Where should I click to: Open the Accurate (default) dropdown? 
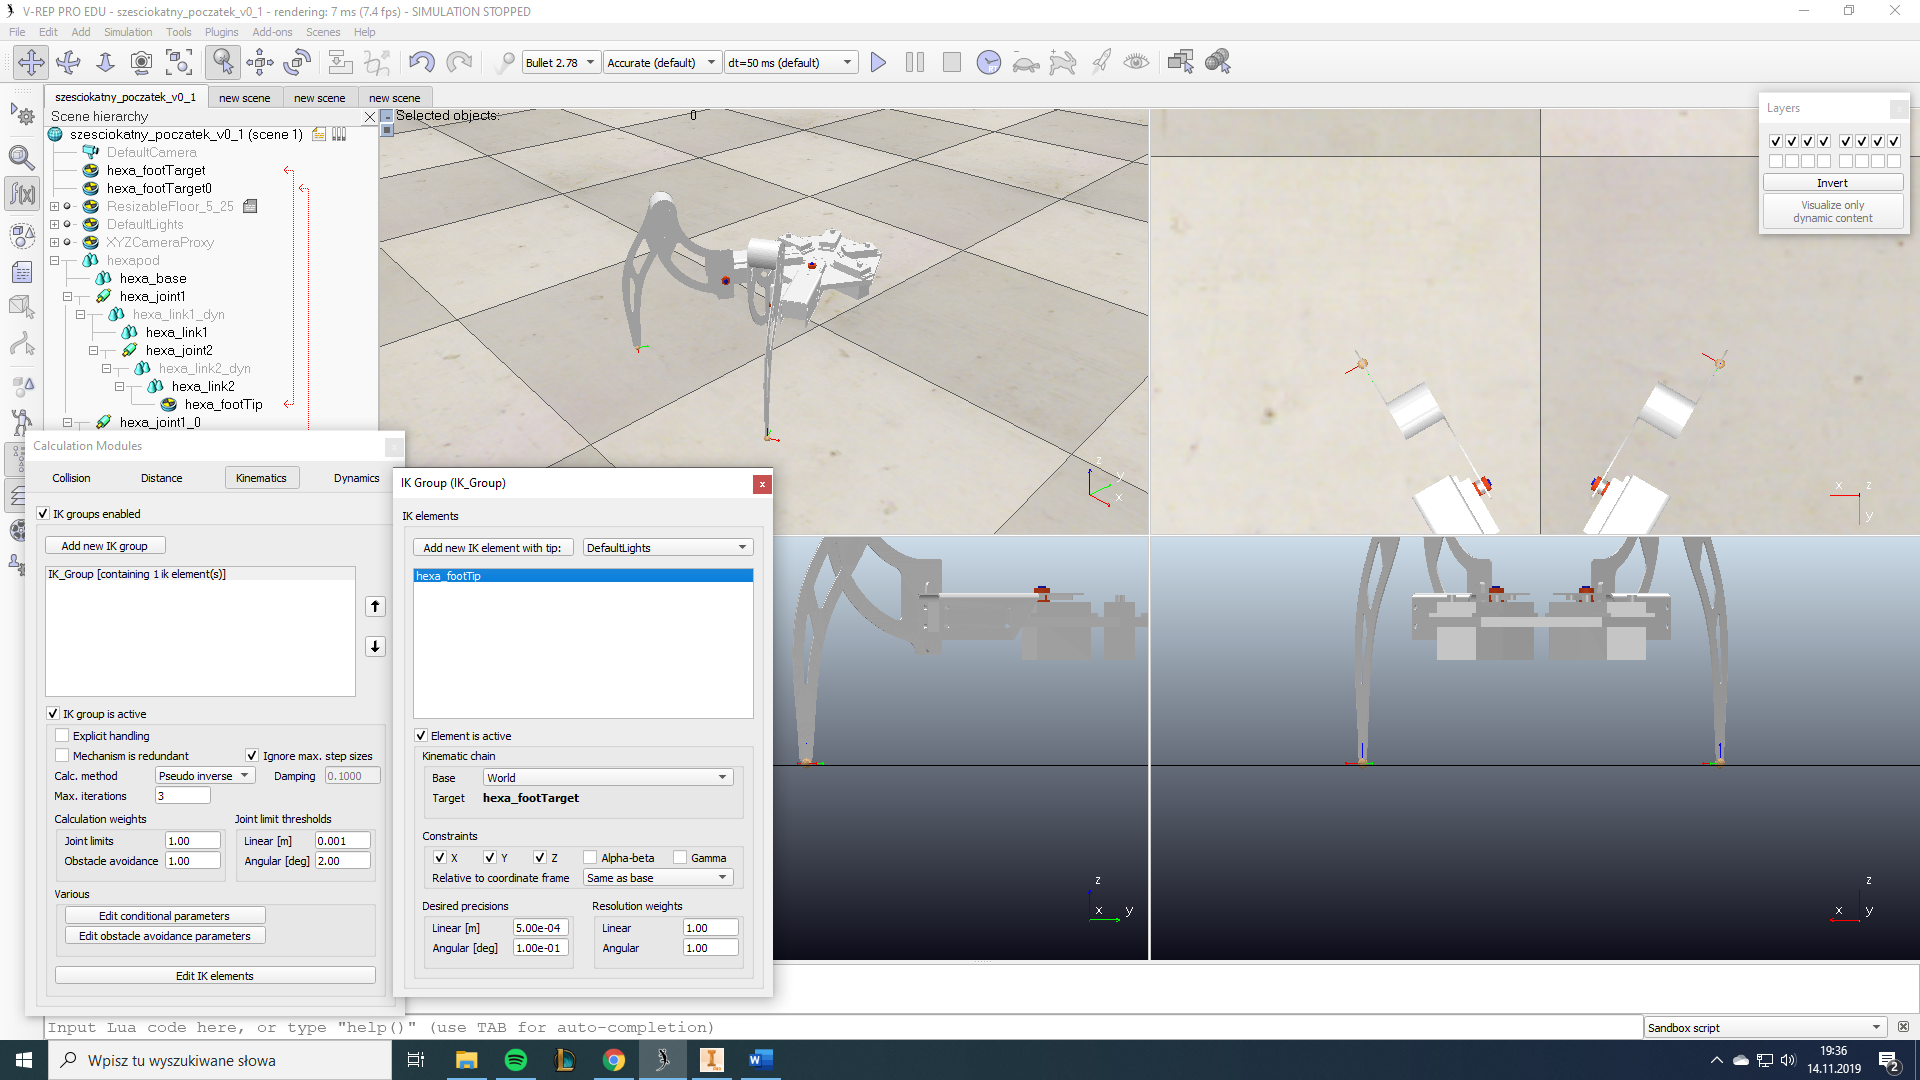pos(662,62)
